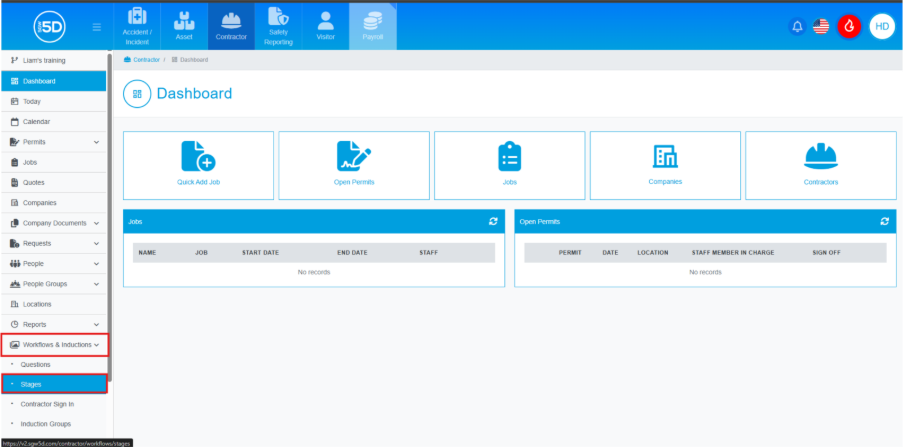Open the Companies building tile icon

665,157
